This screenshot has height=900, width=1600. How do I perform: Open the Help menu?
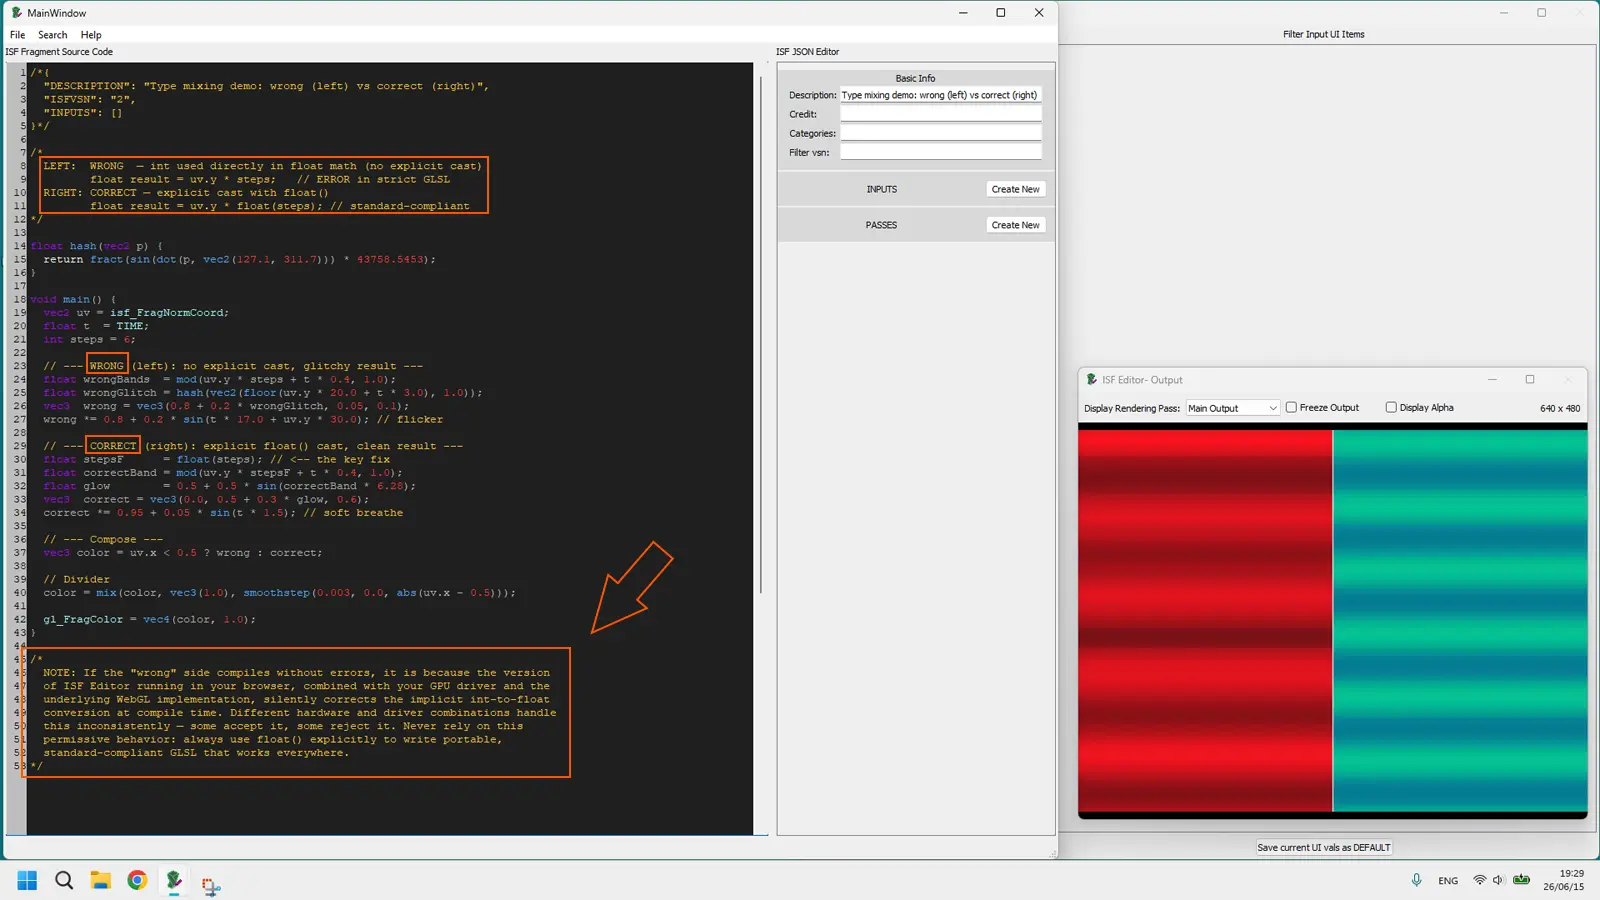pos(91,34)
